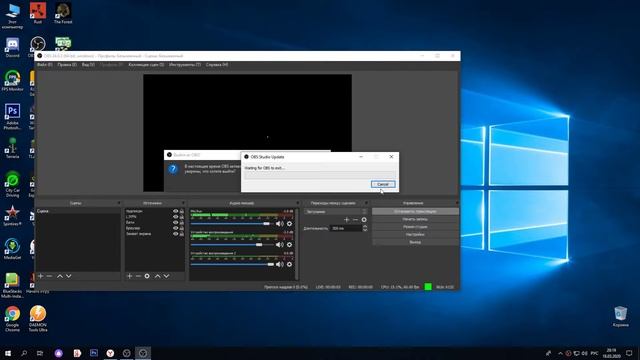The image size is (640, 360).
Task: Toggle lock icon of the topmost source
Action: click(182, 211)
